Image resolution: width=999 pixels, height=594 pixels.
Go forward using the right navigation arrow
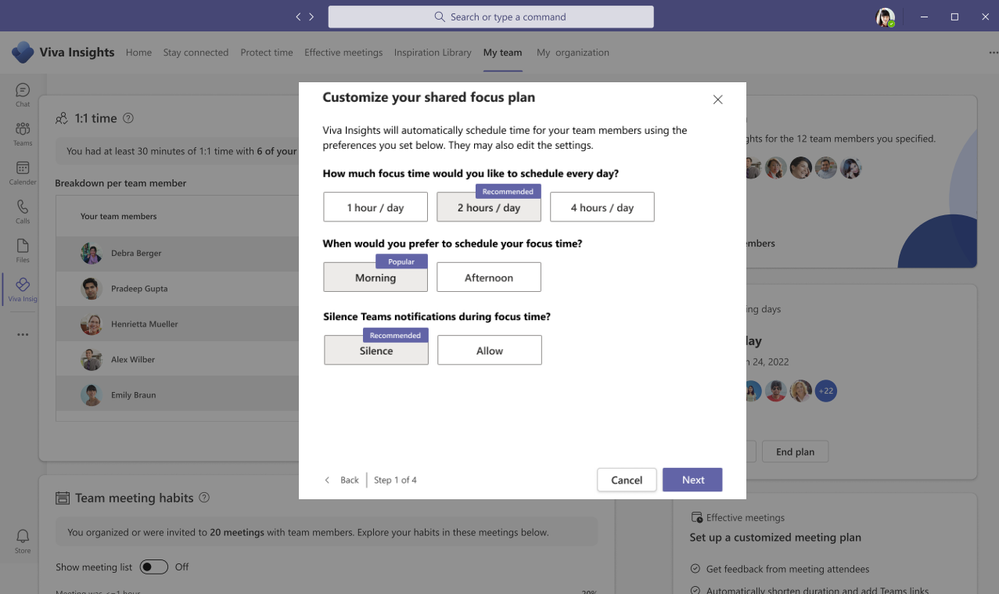[x=312, y=17]
